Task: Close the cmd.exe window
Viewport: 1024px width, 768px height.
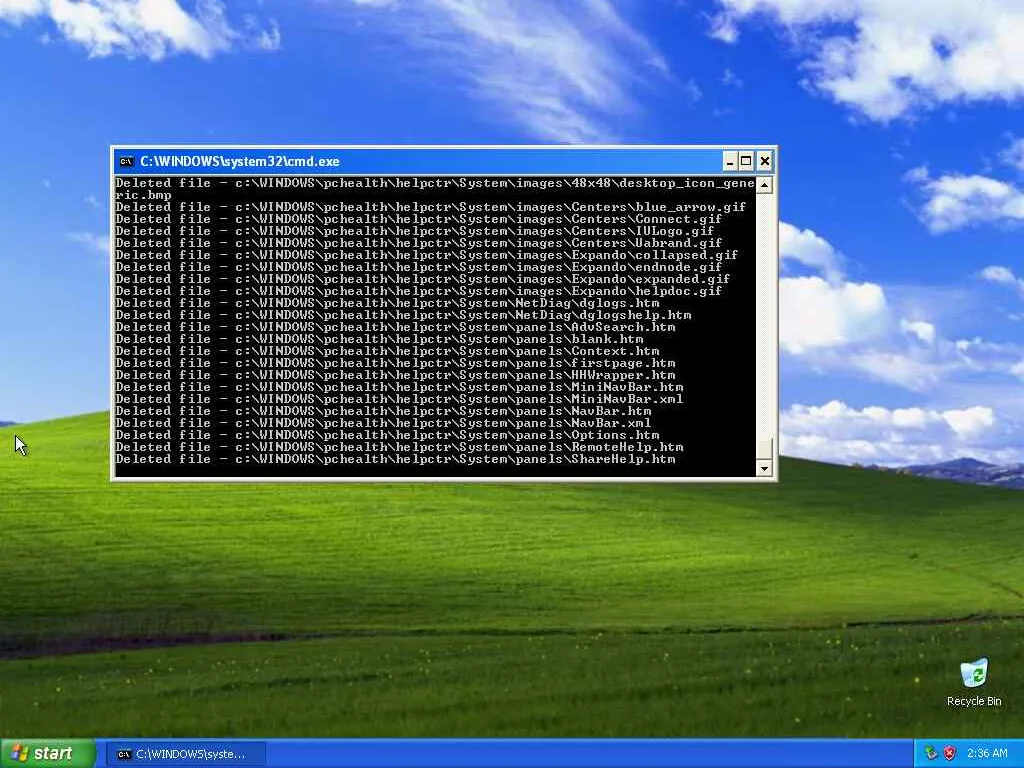Action: [765, 161]
